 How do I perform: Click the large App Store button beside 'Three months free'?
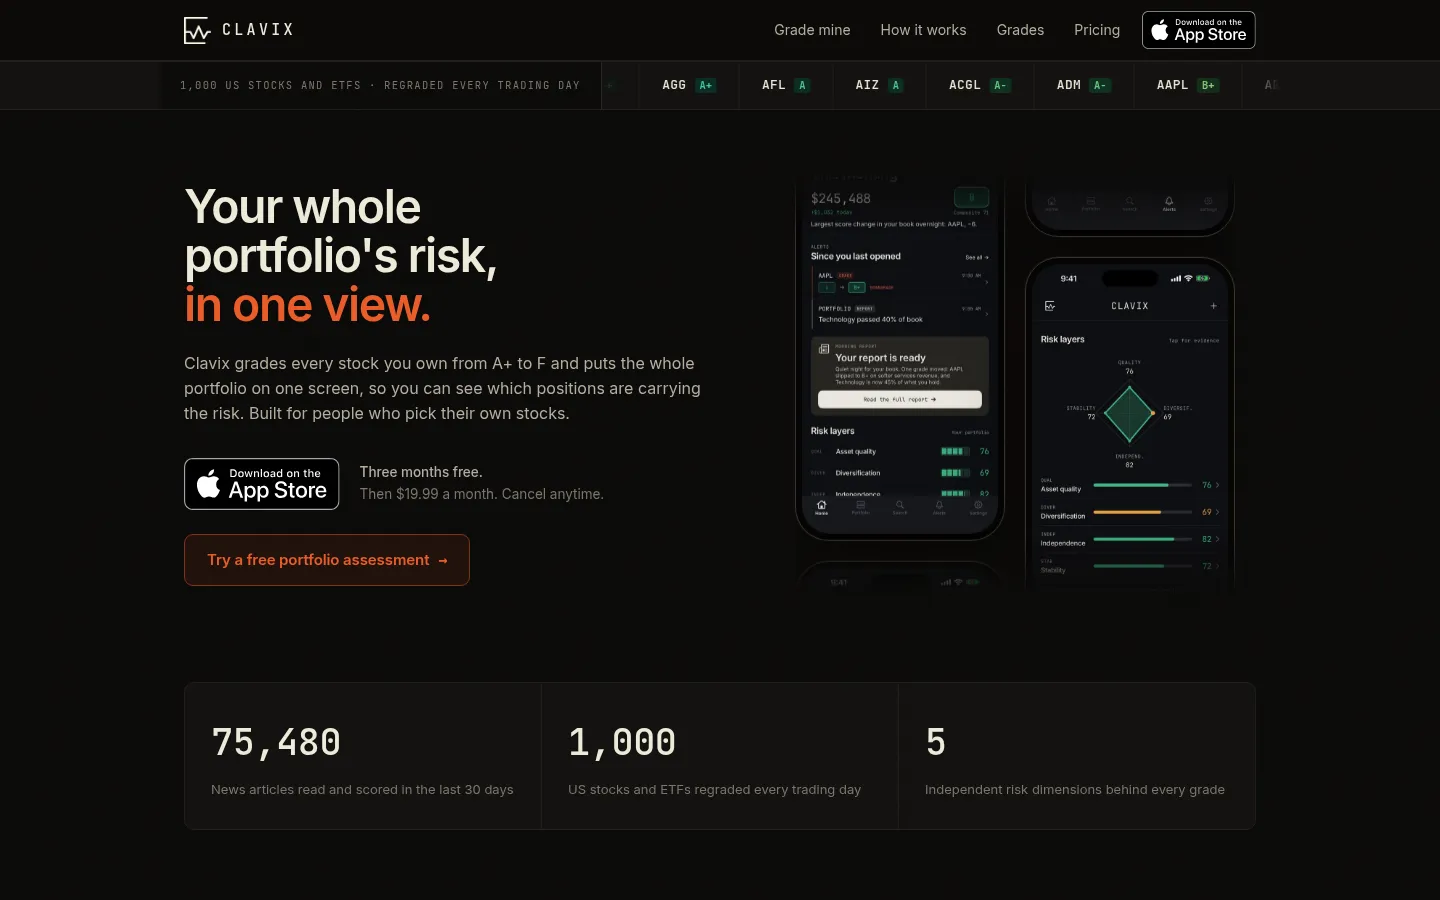coord(261,484)
